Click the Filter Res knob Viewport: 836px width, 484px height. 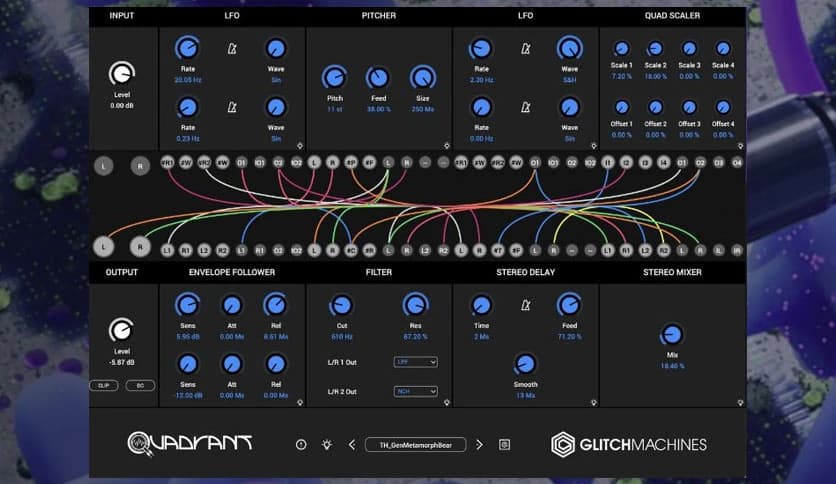(415, 305)
